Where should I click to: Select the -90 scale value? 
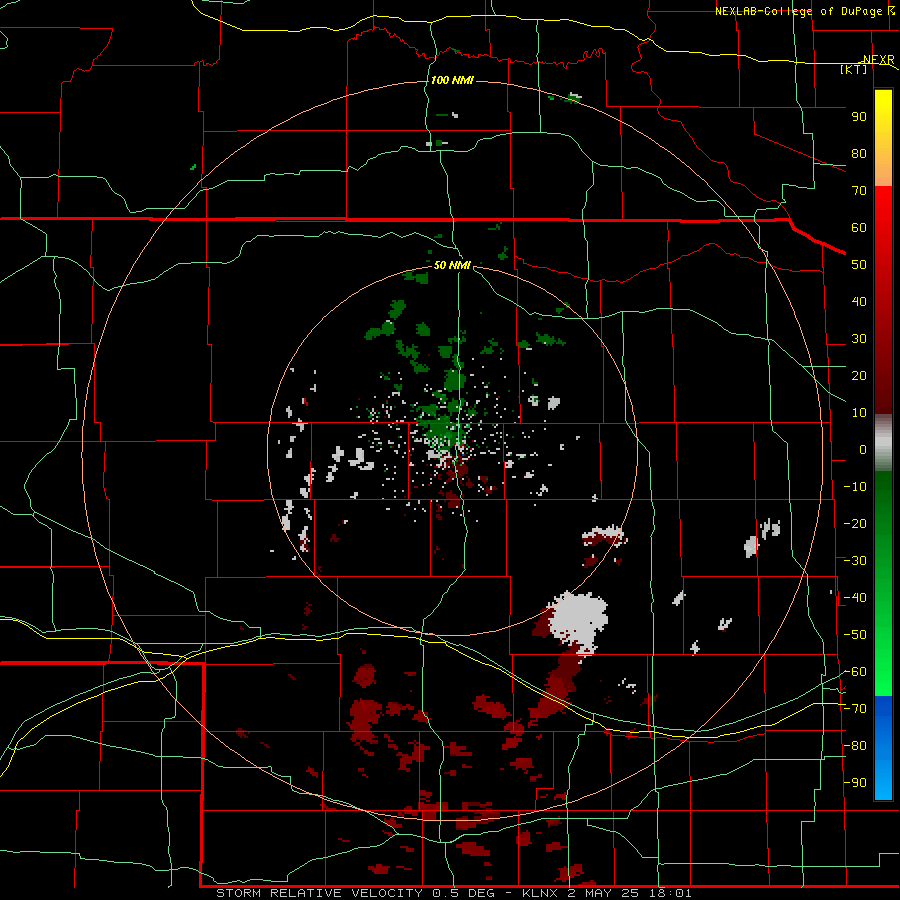855,783
